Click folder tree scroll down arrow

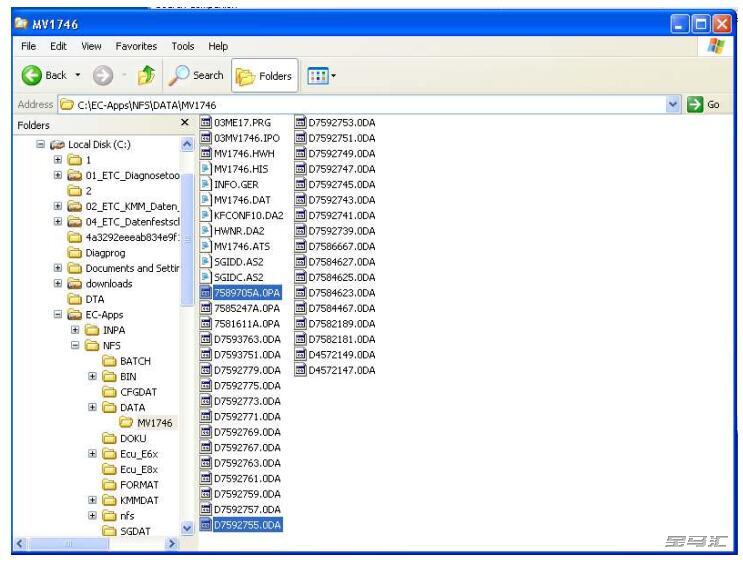187,528
